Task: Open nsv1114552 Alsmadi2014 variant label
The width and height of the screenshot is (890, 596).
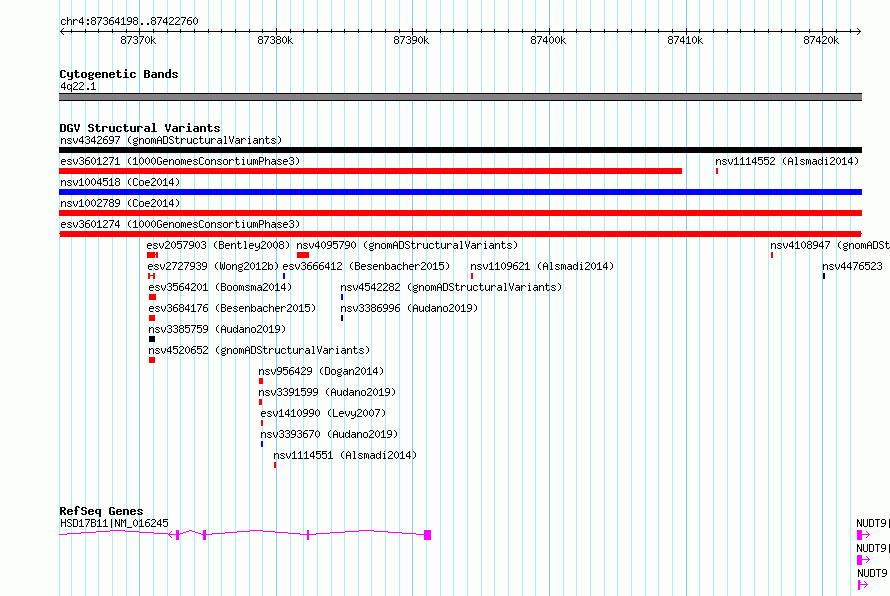Action: [x=787, y=161]
